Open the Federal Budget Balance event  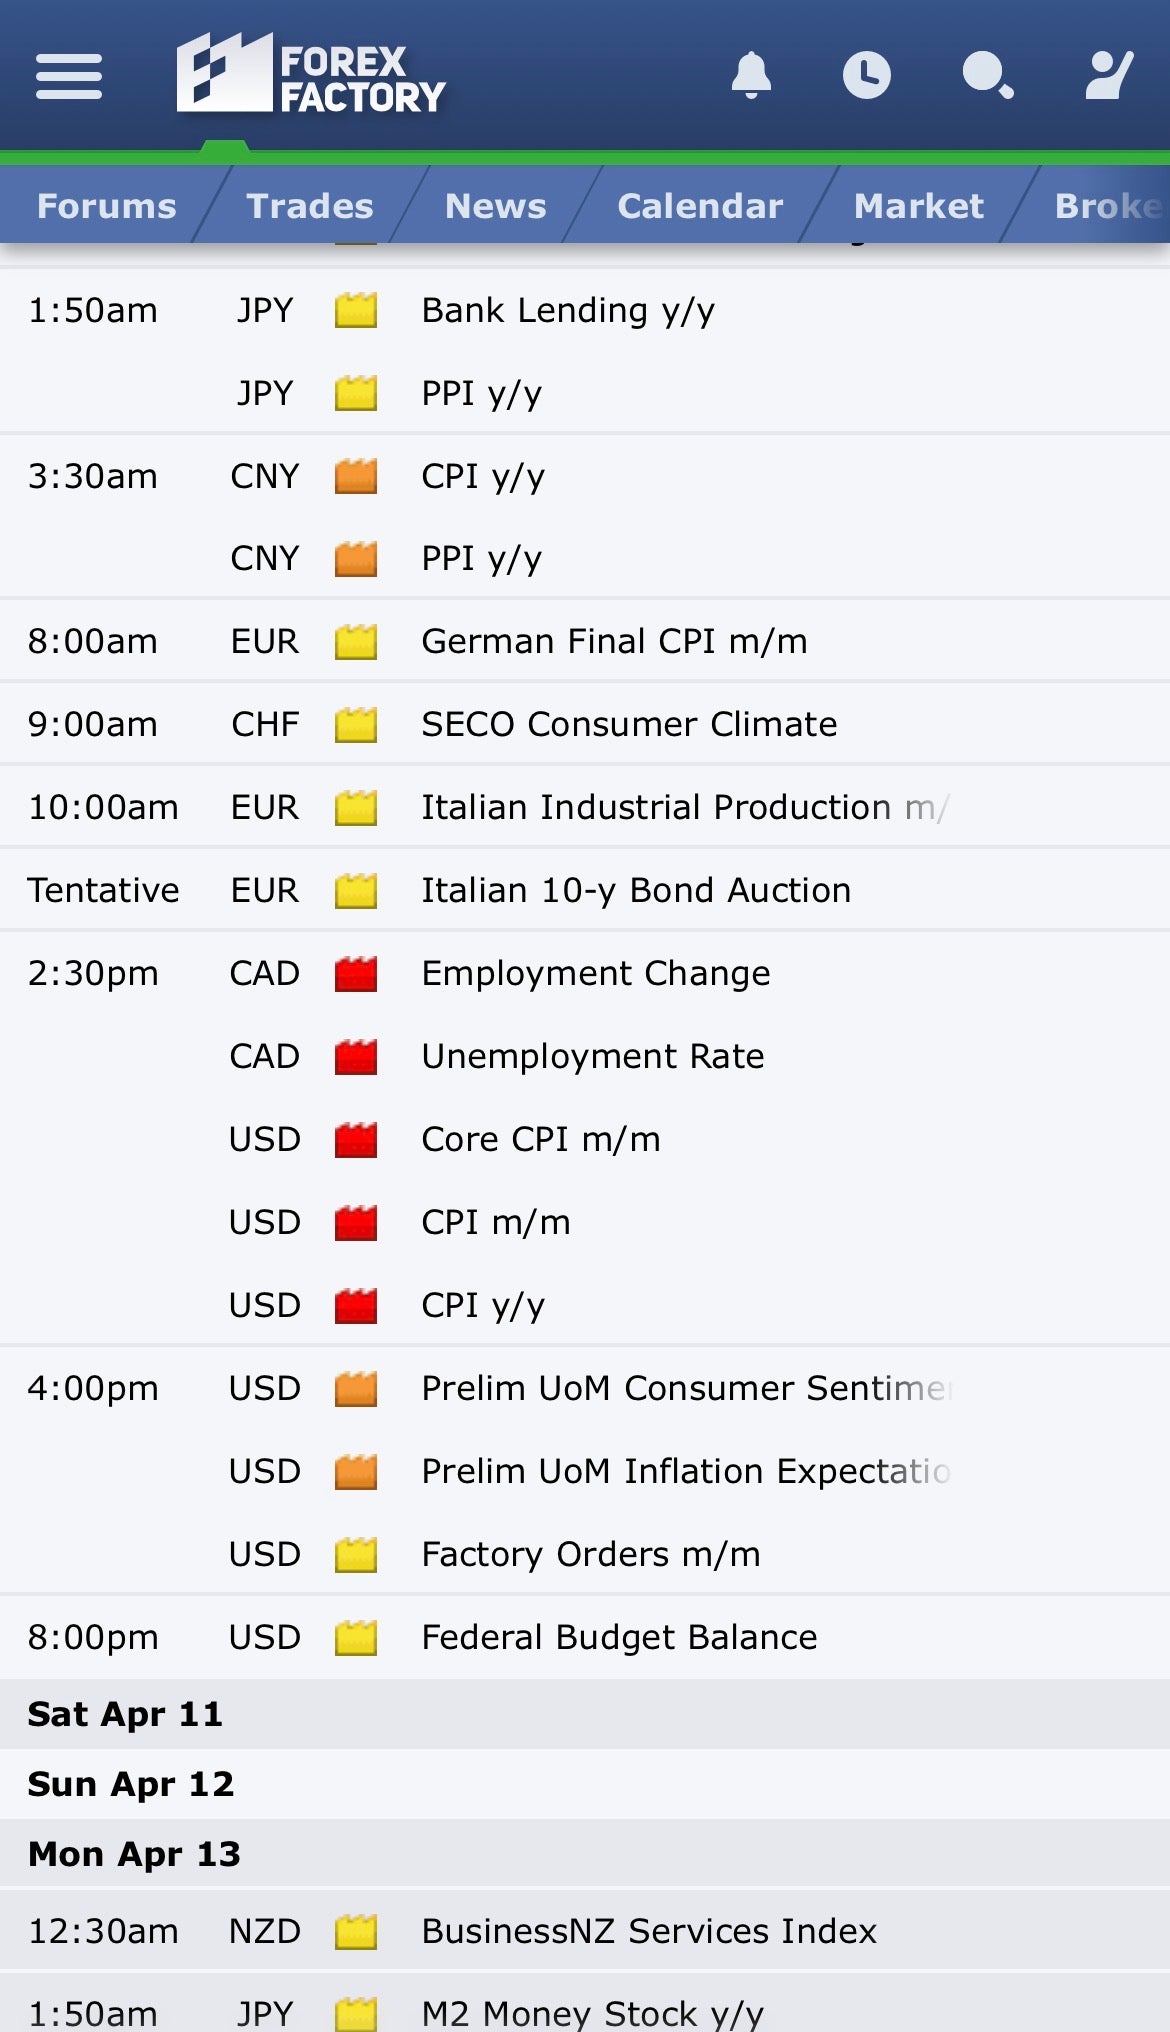tap(619, 1638)
